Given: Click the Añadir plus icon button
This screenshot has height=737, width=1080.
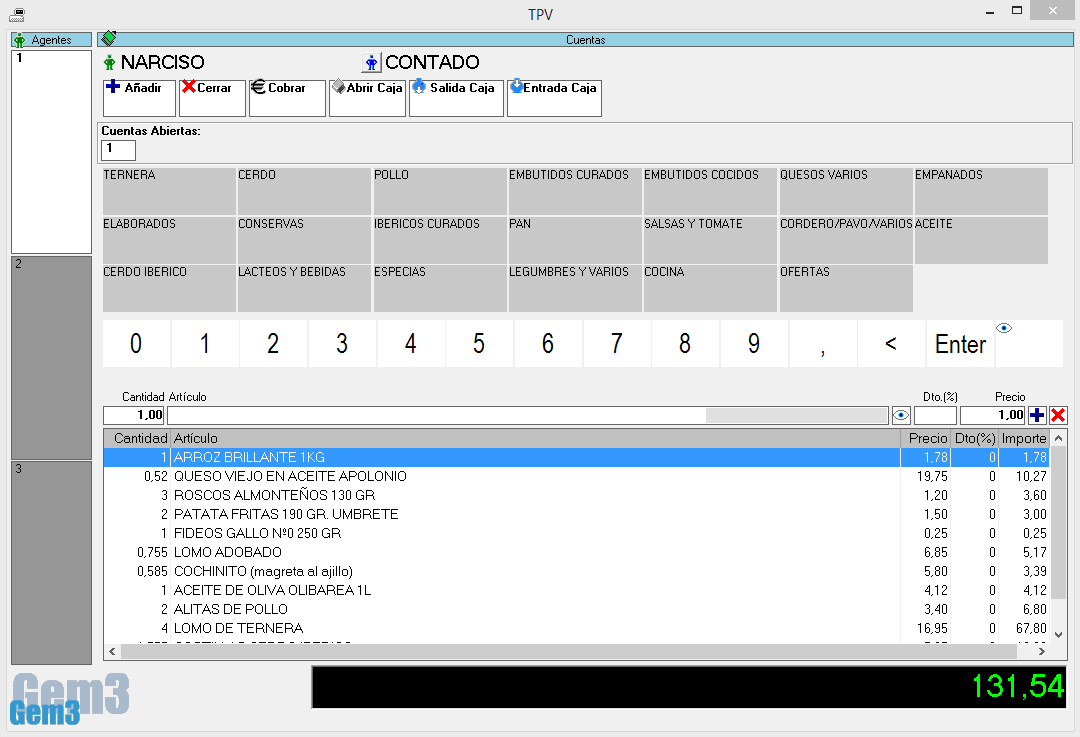Looking at the screenshot, I should click(139, 98).
